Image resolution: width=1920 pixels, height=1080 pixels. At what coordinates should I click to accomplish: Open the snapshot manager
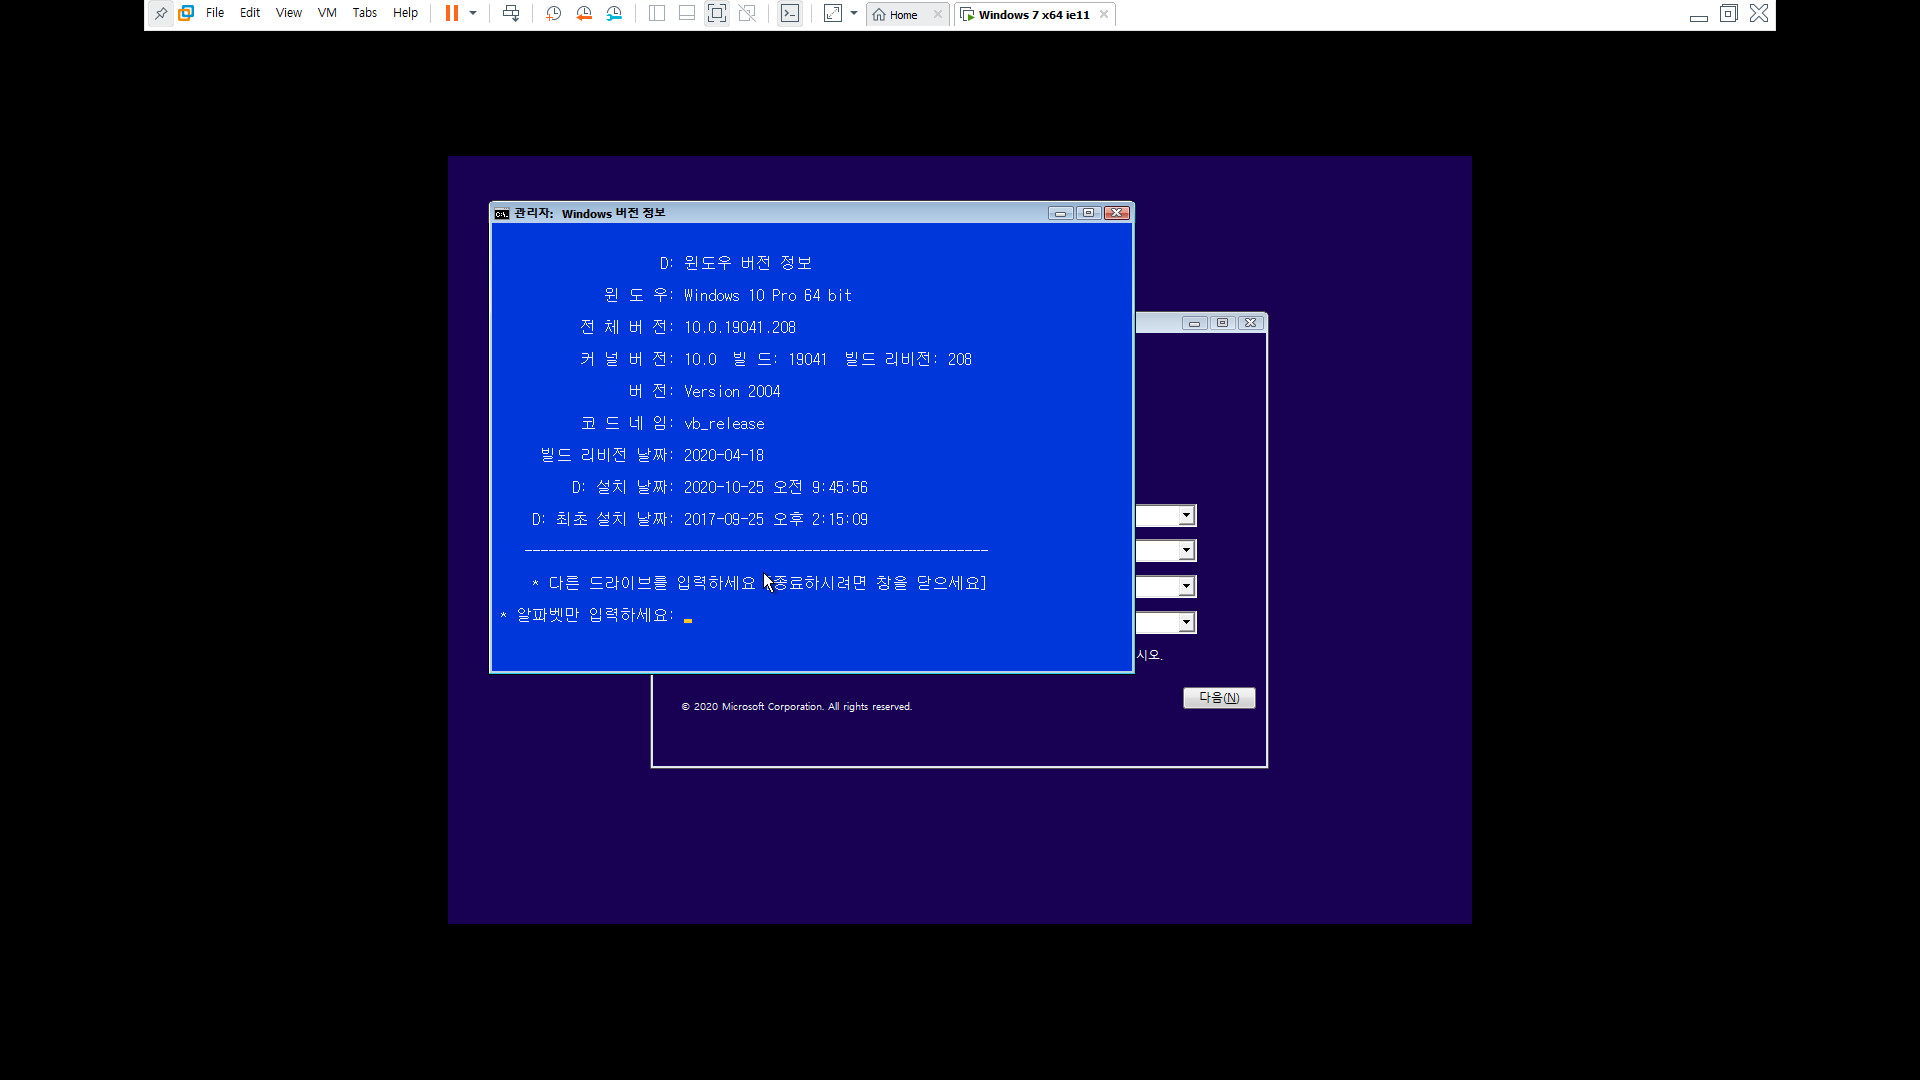[614, 14]
